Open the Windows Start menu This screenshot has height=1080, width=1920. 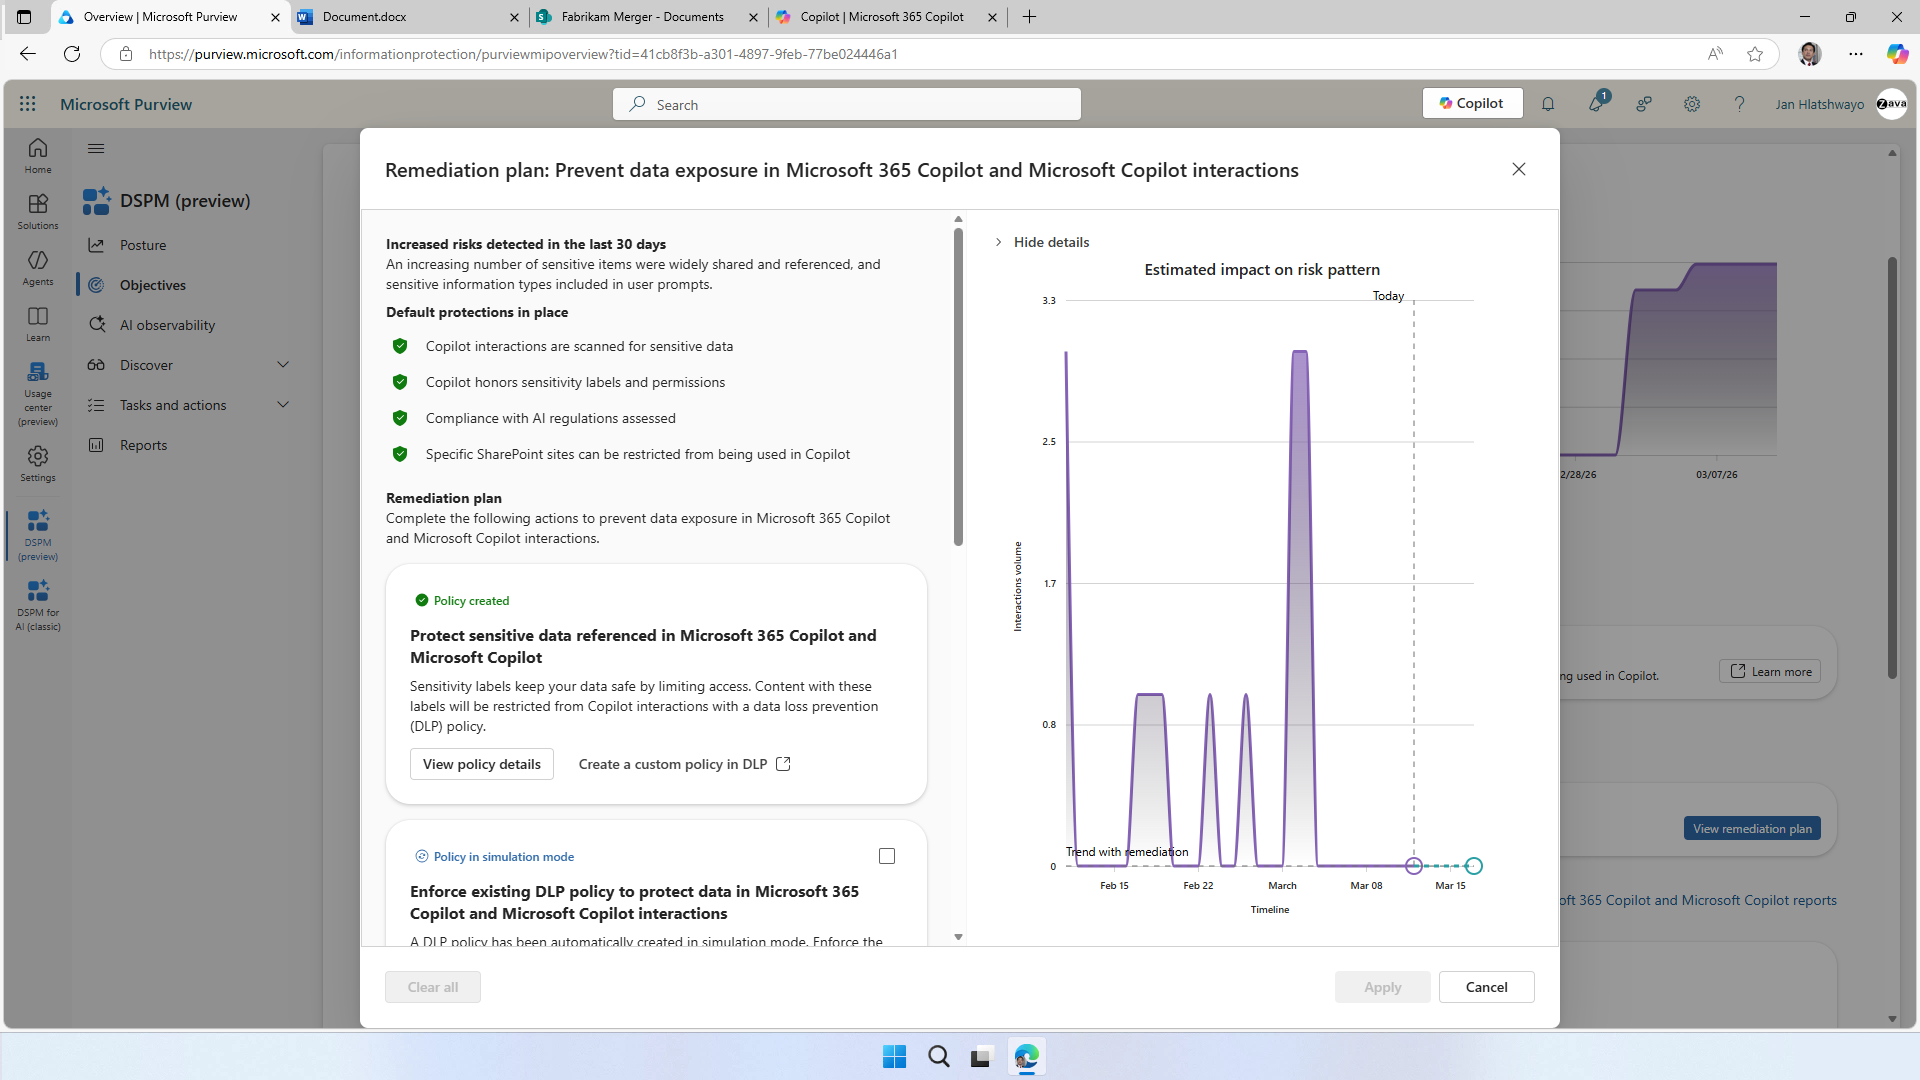pyautogui.click(x=894, y=1056)
